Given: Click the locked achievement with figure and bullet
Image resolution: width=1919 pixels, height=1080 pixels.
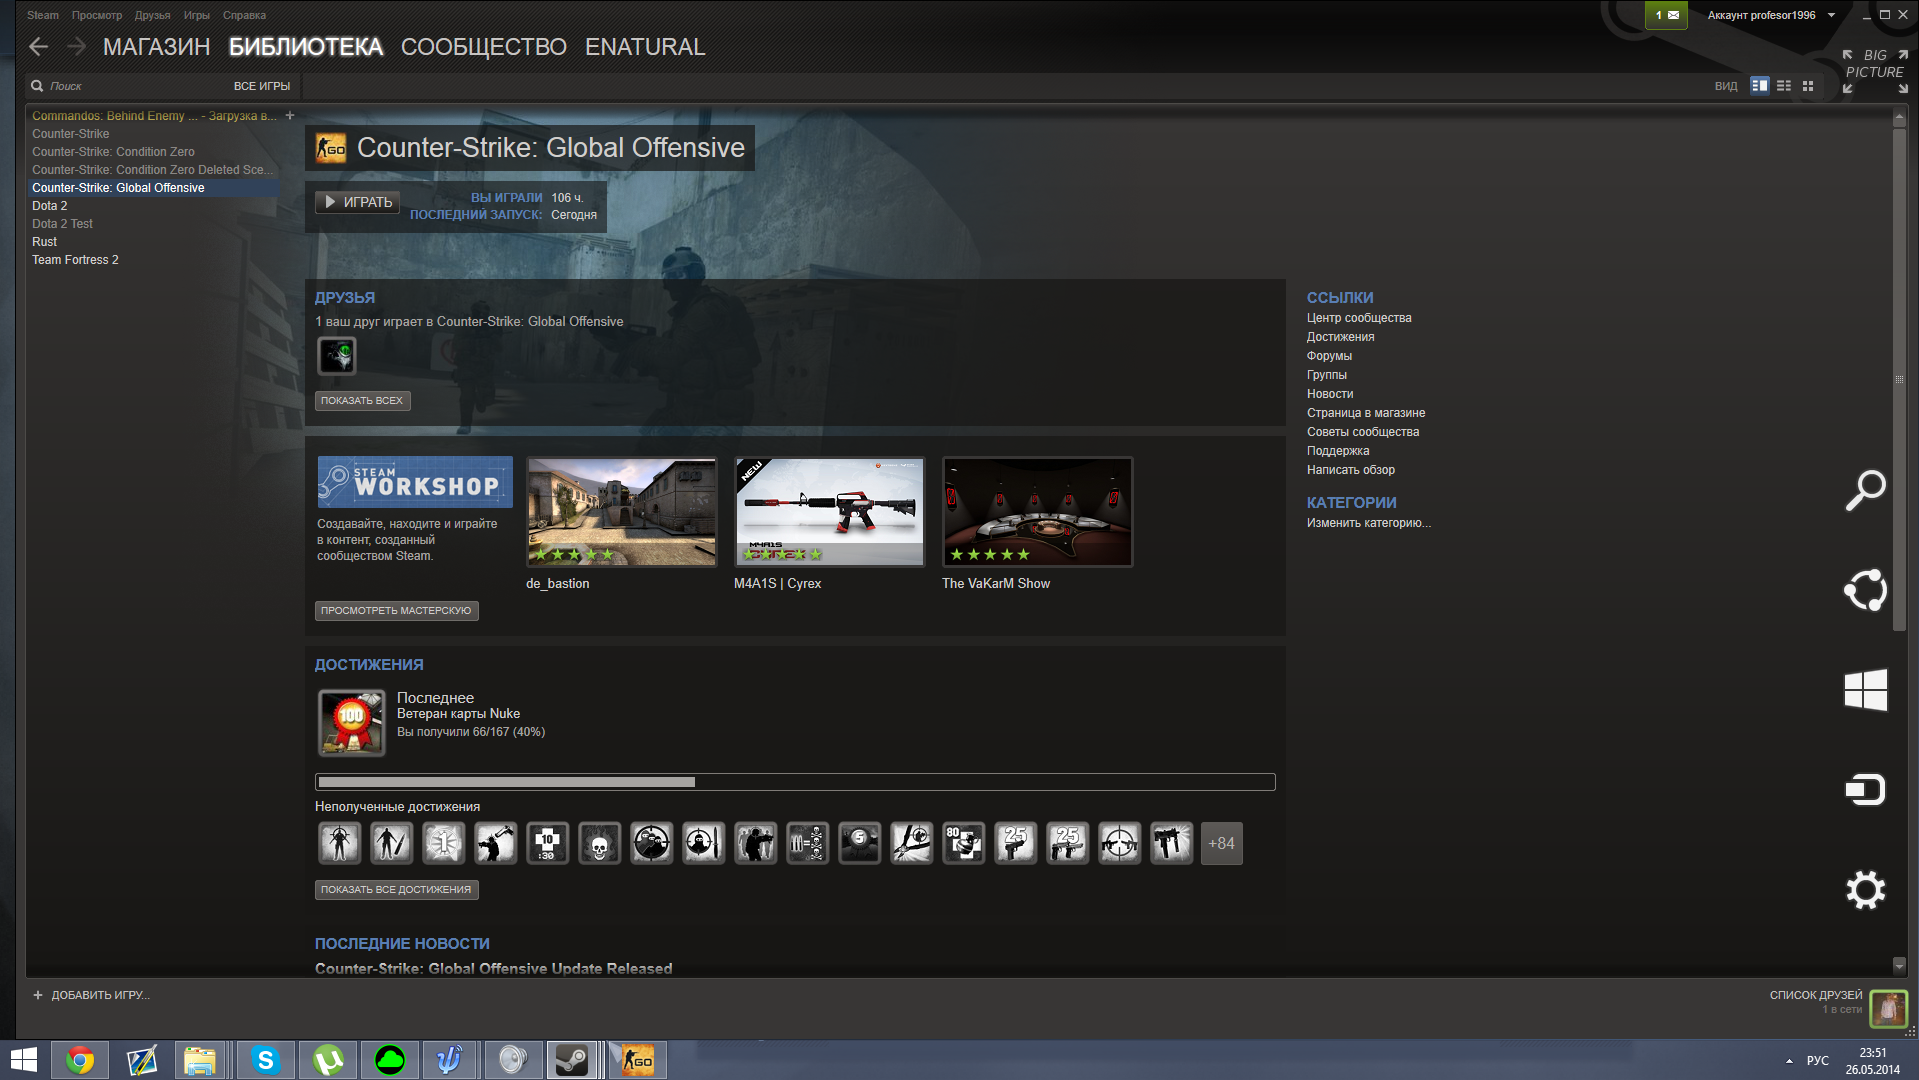Looking at the screenshot, I should pos(391,843).
